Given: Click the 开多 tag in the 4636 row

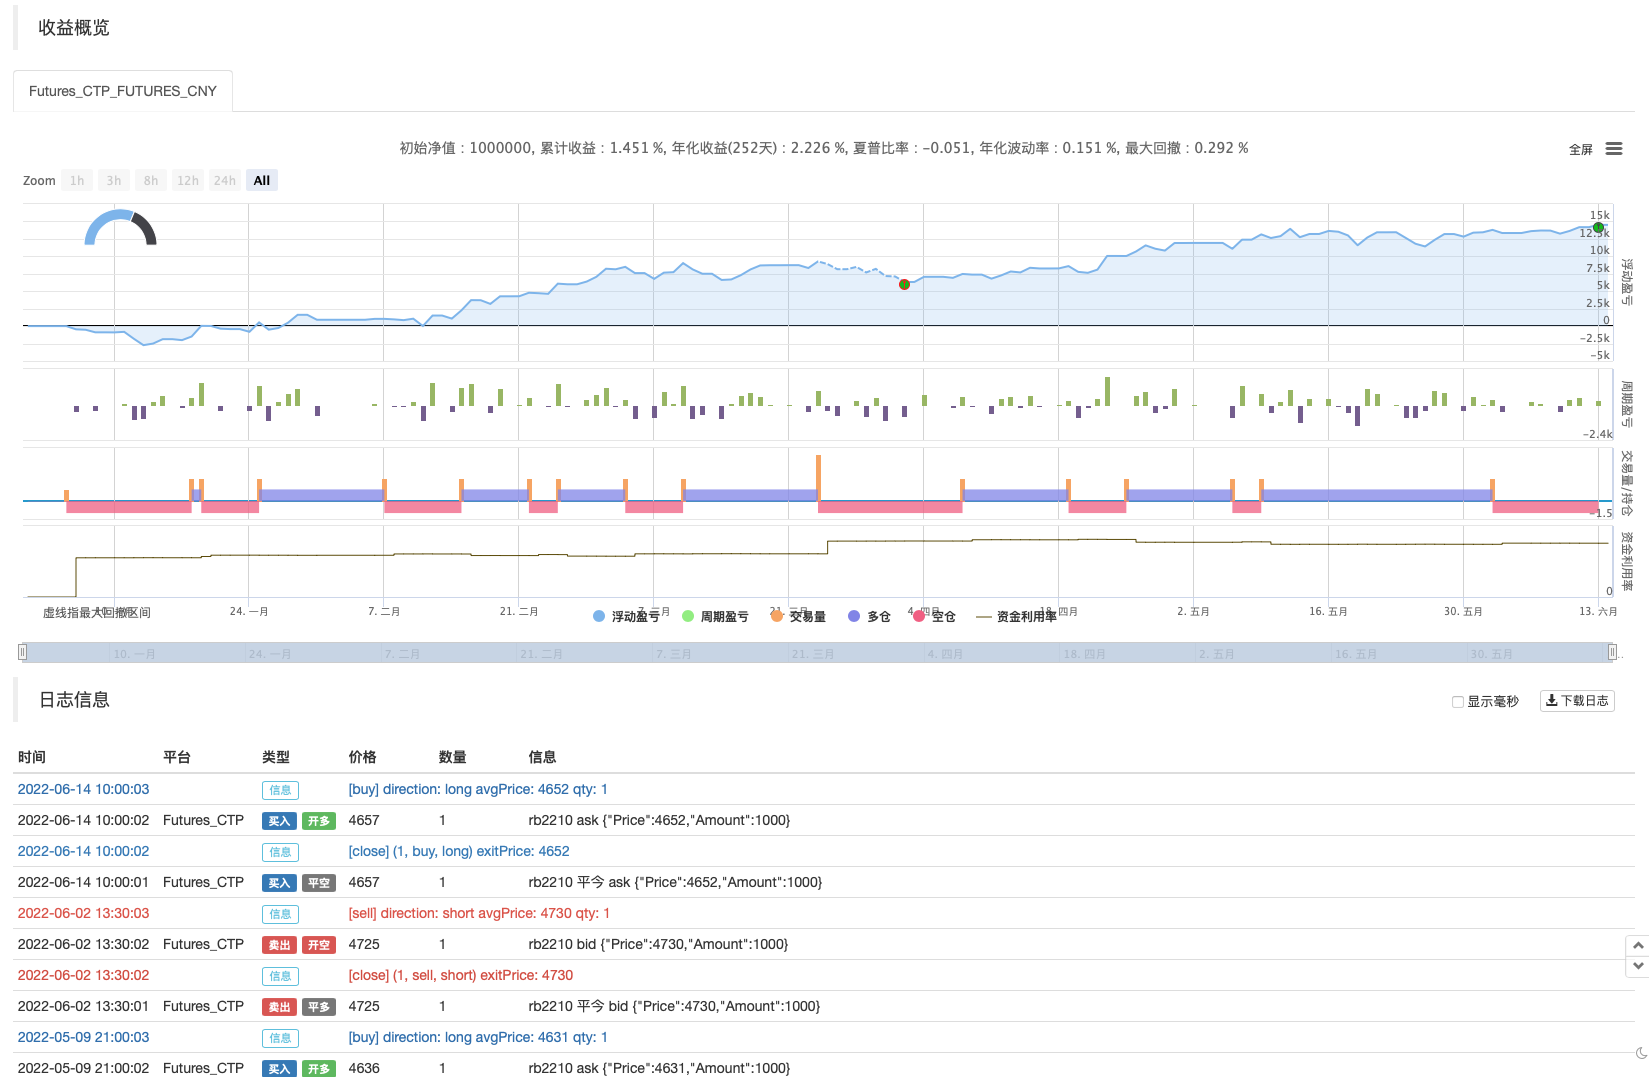Looking at the screenshot, I should click(319, 1068).
